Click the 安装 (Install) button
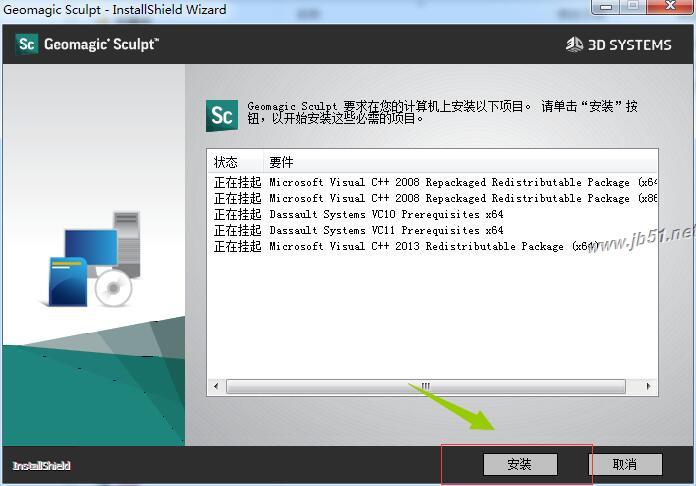 520,464
